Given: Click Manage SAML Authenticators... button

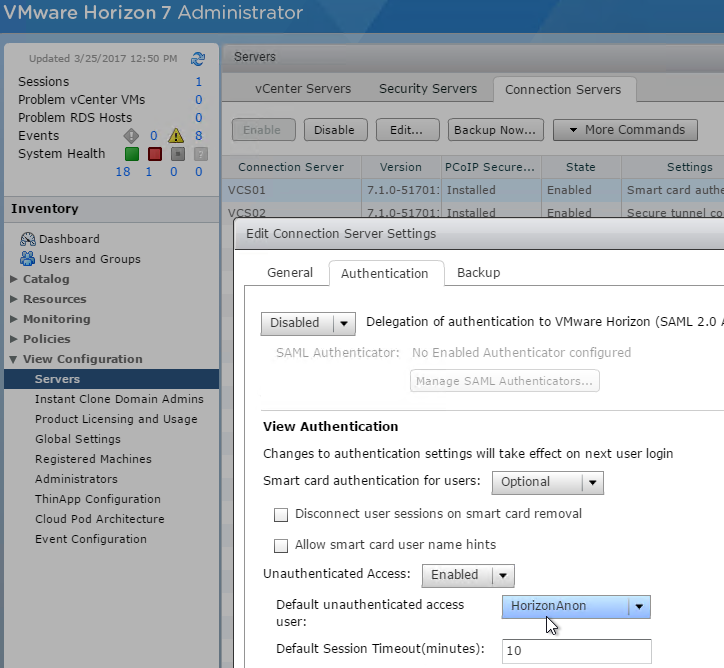Looking at the screenshot, I should (x=504, y=381).
